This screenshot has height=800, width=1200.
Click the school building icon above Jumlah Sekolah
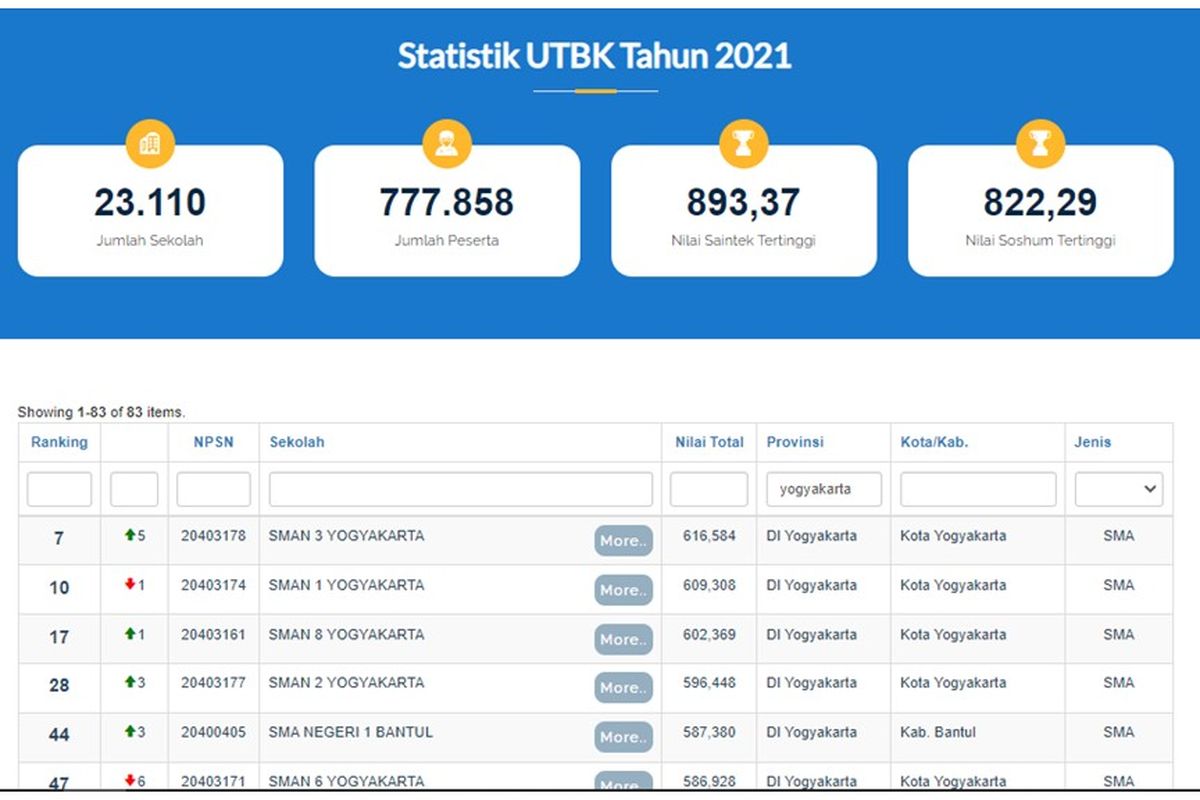[150, 144]
